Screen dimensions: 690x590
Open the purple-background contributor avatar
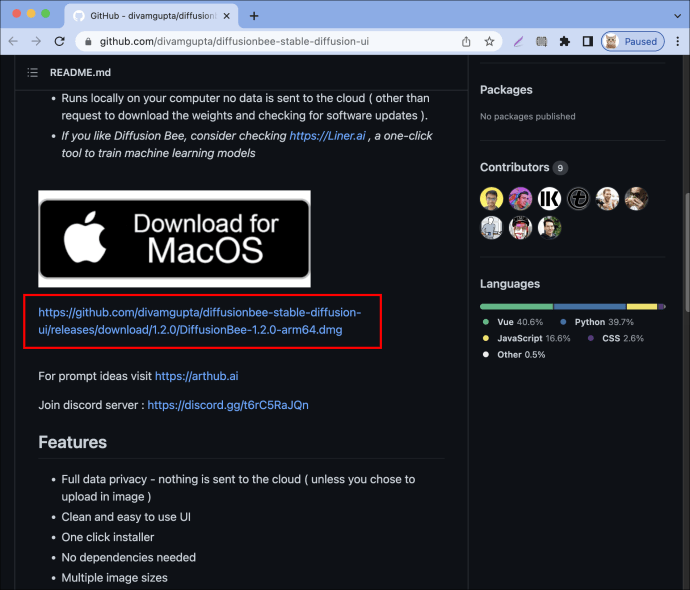coord(521,198)
